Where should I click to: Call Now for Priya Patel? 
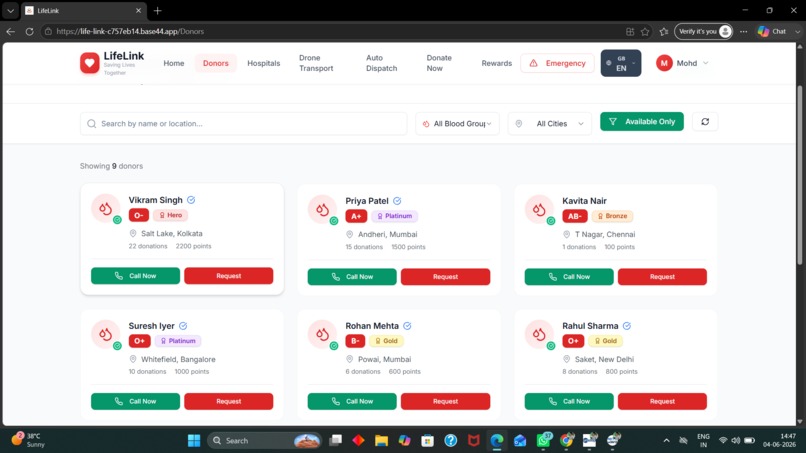tap(352, 277)
